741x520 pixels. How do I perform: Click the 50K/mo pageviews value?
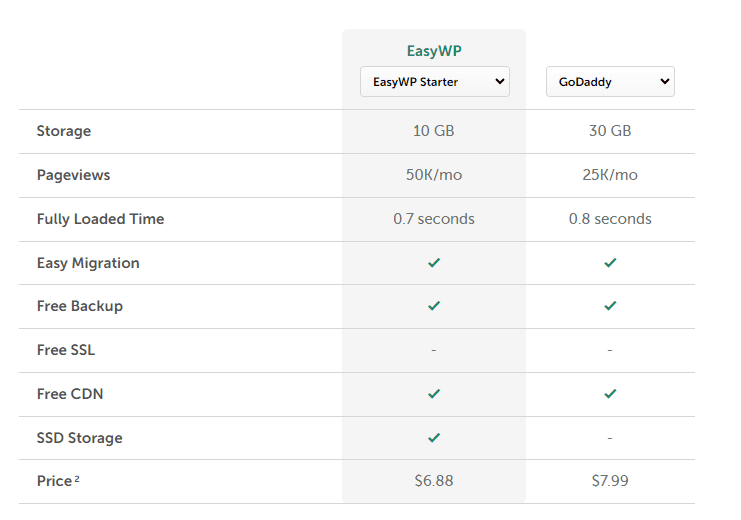click(x=434, y=175)
